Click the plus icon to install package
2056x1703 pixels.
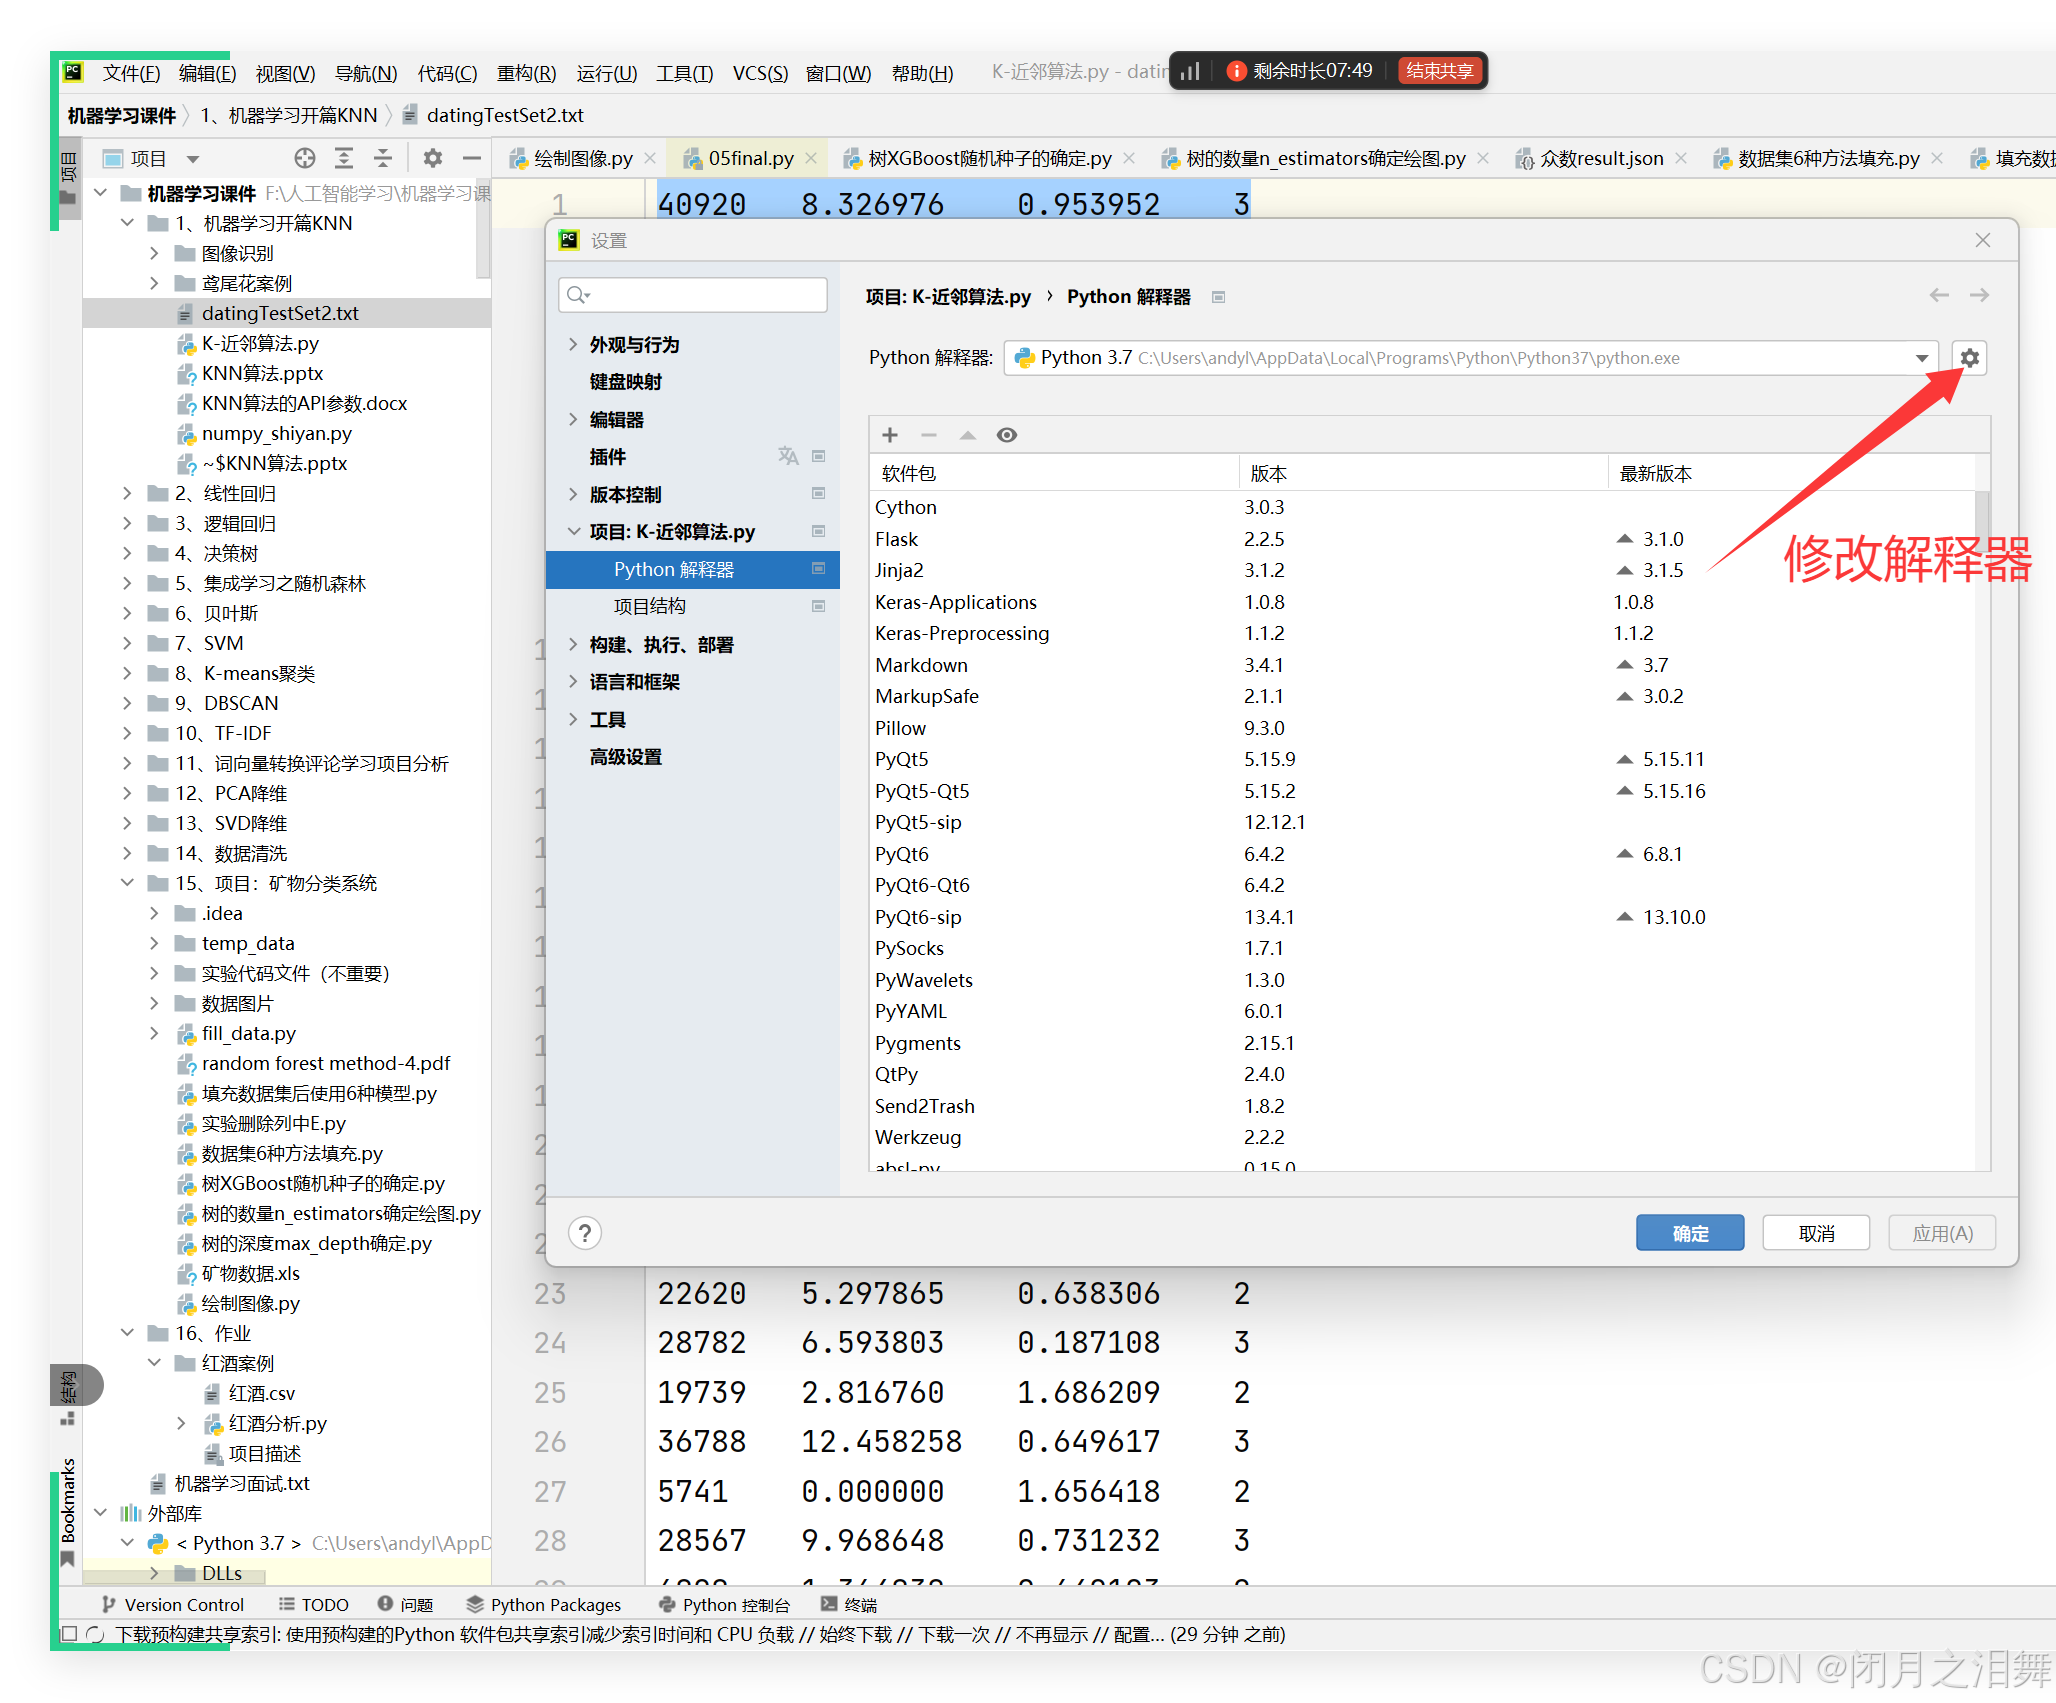click(889, 435)
